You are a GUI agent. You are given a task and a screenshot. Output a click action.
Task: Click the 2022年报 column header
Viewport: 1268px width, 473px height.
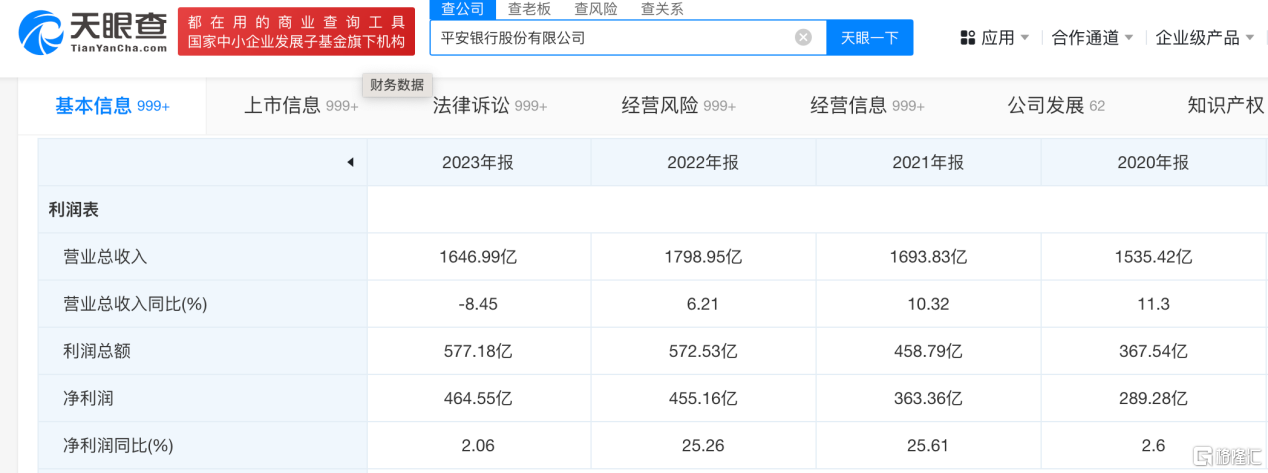(x=703, y=162)
